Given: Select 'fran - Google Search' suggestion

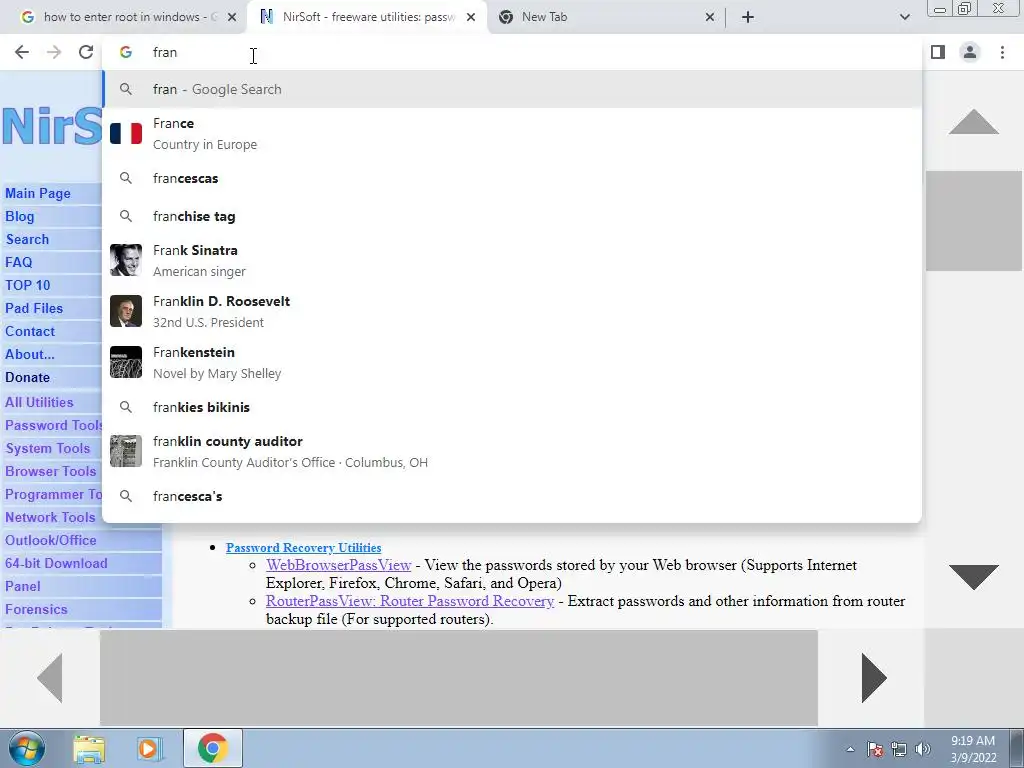Looking at the screenshot, I should point(512,89).
